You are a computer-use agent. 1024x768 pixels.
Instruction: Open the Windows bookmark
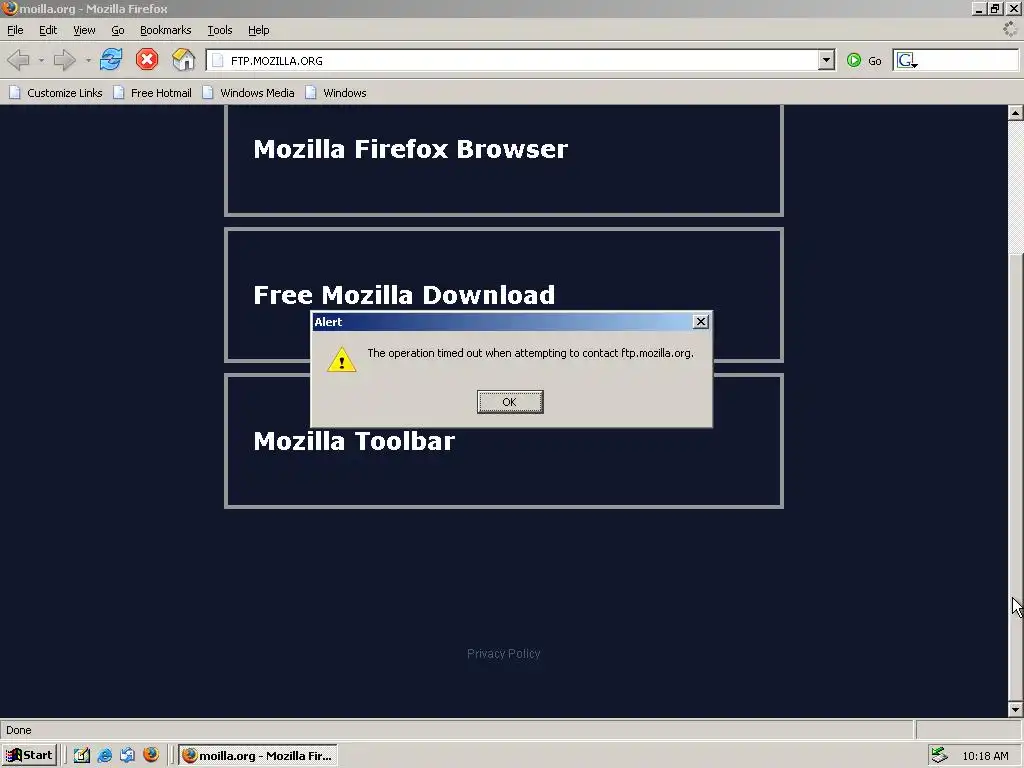[336, 93]
